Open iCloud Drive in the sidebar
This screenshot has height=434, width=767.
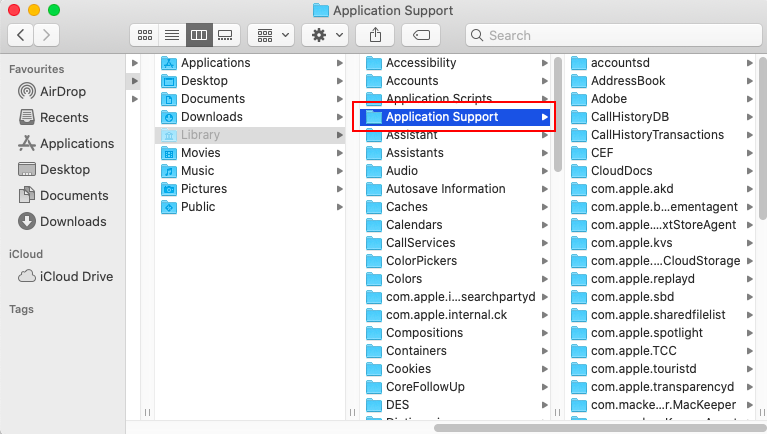tap(66, 276)
